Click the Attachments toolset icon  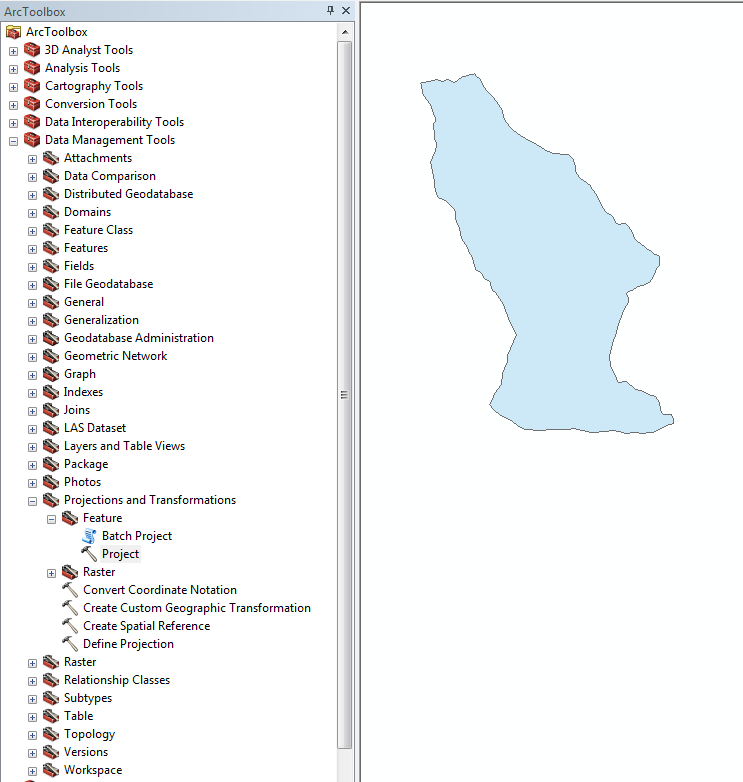pos(51,158)
